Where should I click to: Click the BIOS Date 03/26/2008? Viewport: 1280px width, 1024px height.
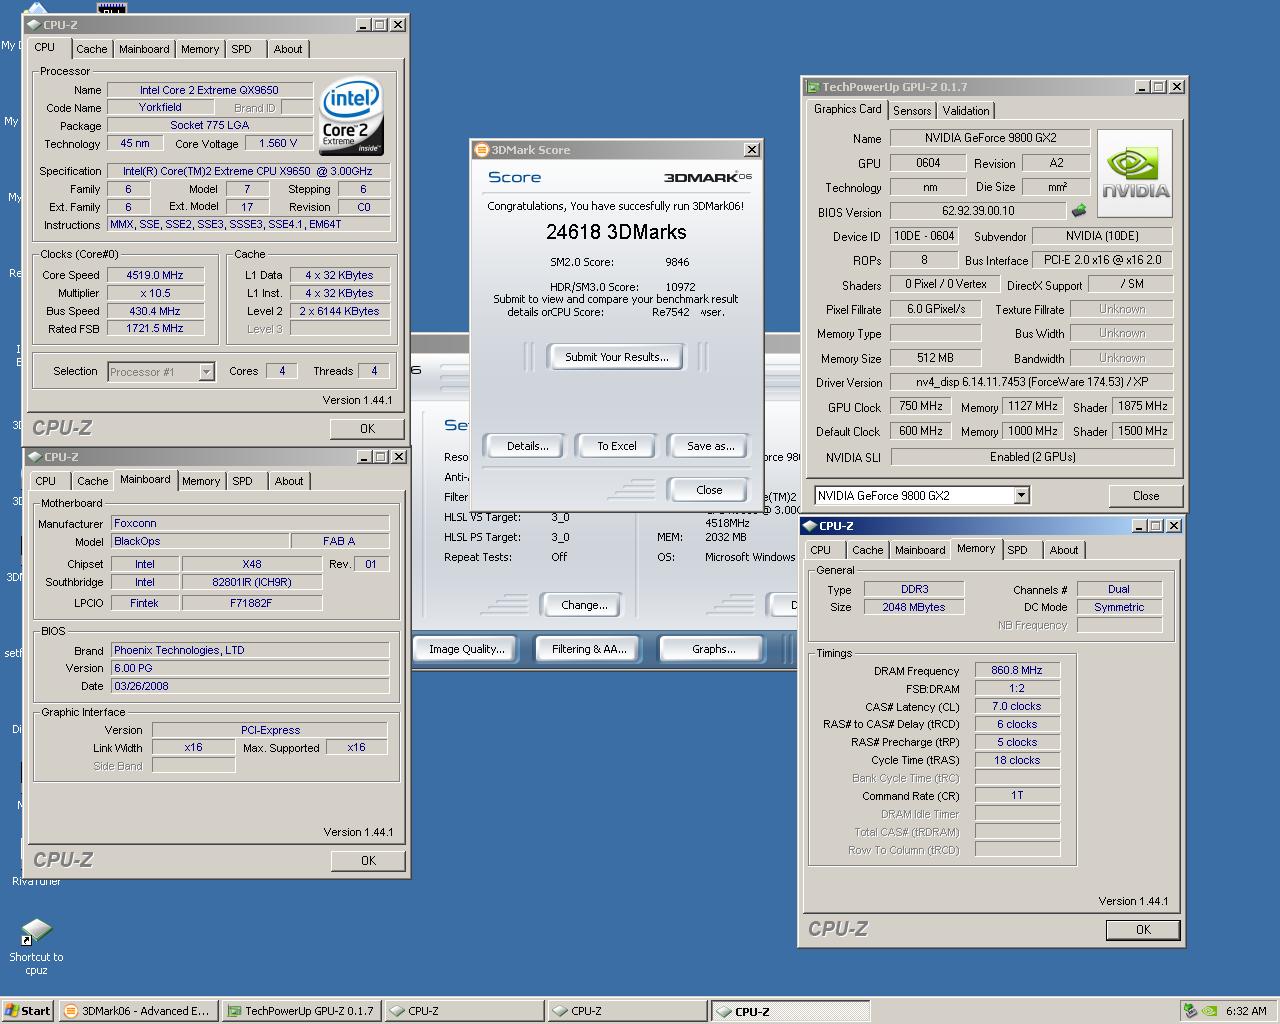pyautogui.click(x=250, y=686)
